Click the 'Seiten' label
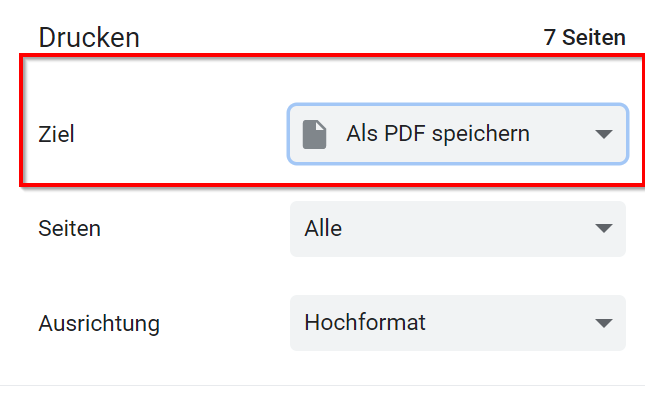This screenshot has width=645, height=404. tap(70, 228)
